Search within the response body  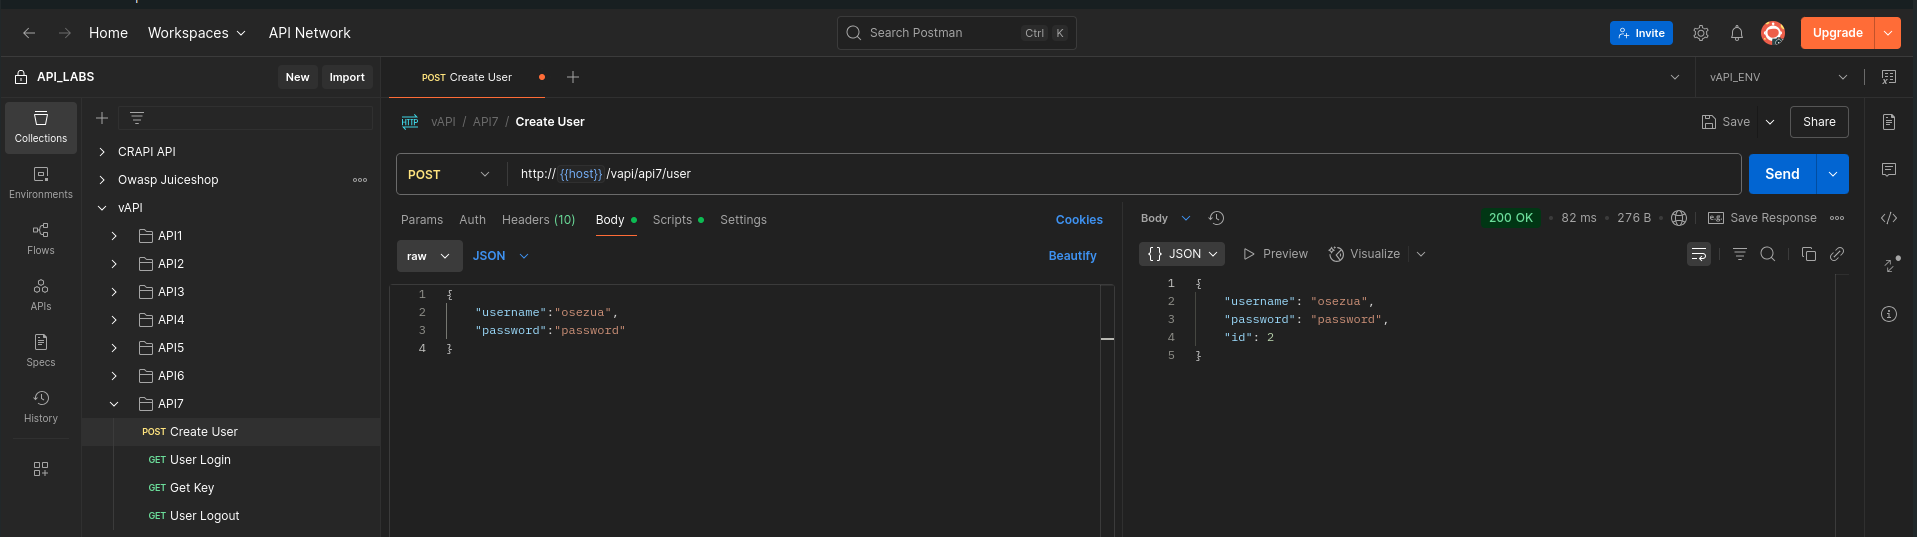(1768, 254)
